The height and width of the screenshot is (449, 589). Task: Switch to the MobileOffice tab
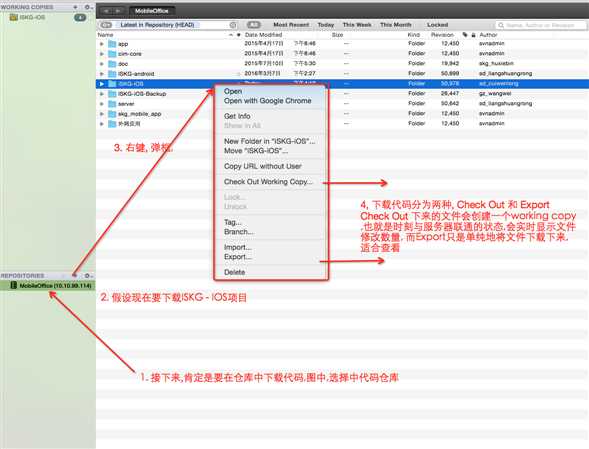152,11
